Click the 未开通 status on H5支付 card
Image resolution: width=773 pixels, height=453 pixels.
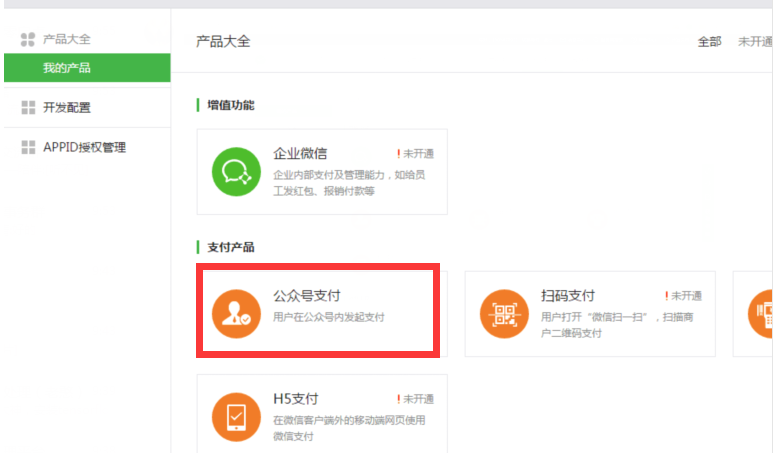[x=416, y=399]
